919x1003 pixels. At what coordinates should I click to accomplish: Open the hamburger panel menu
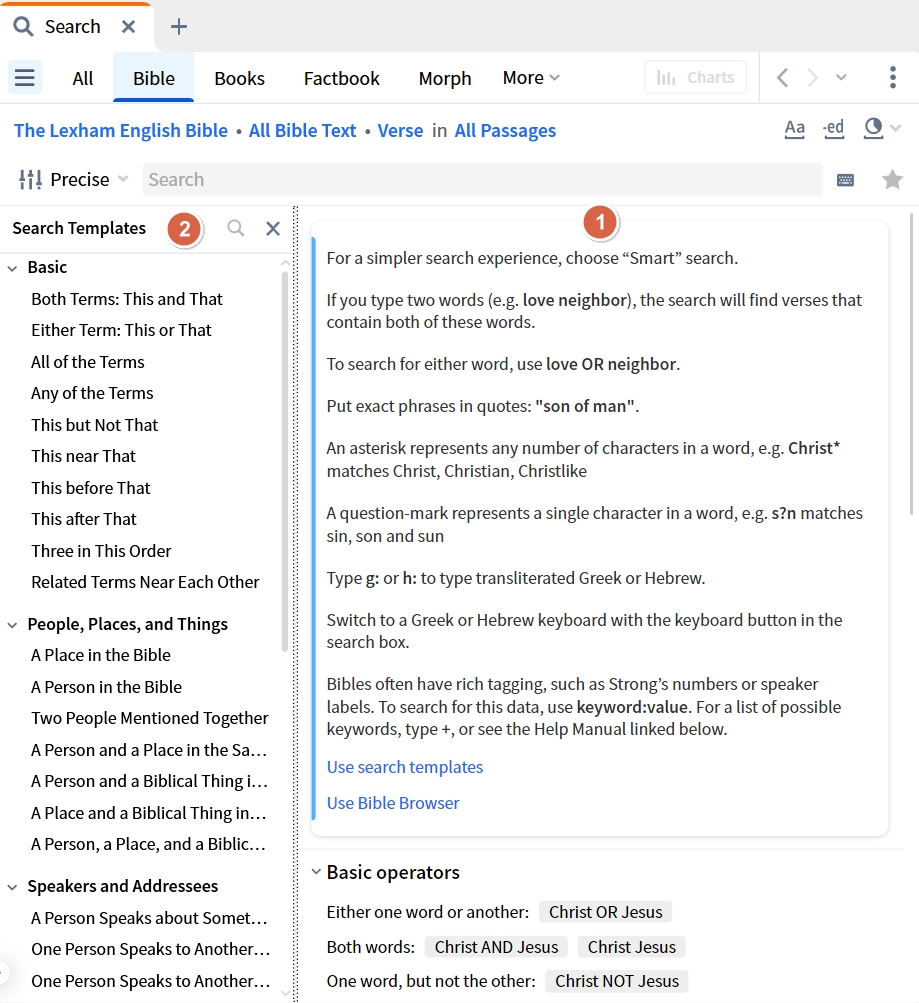coord(25,77)
